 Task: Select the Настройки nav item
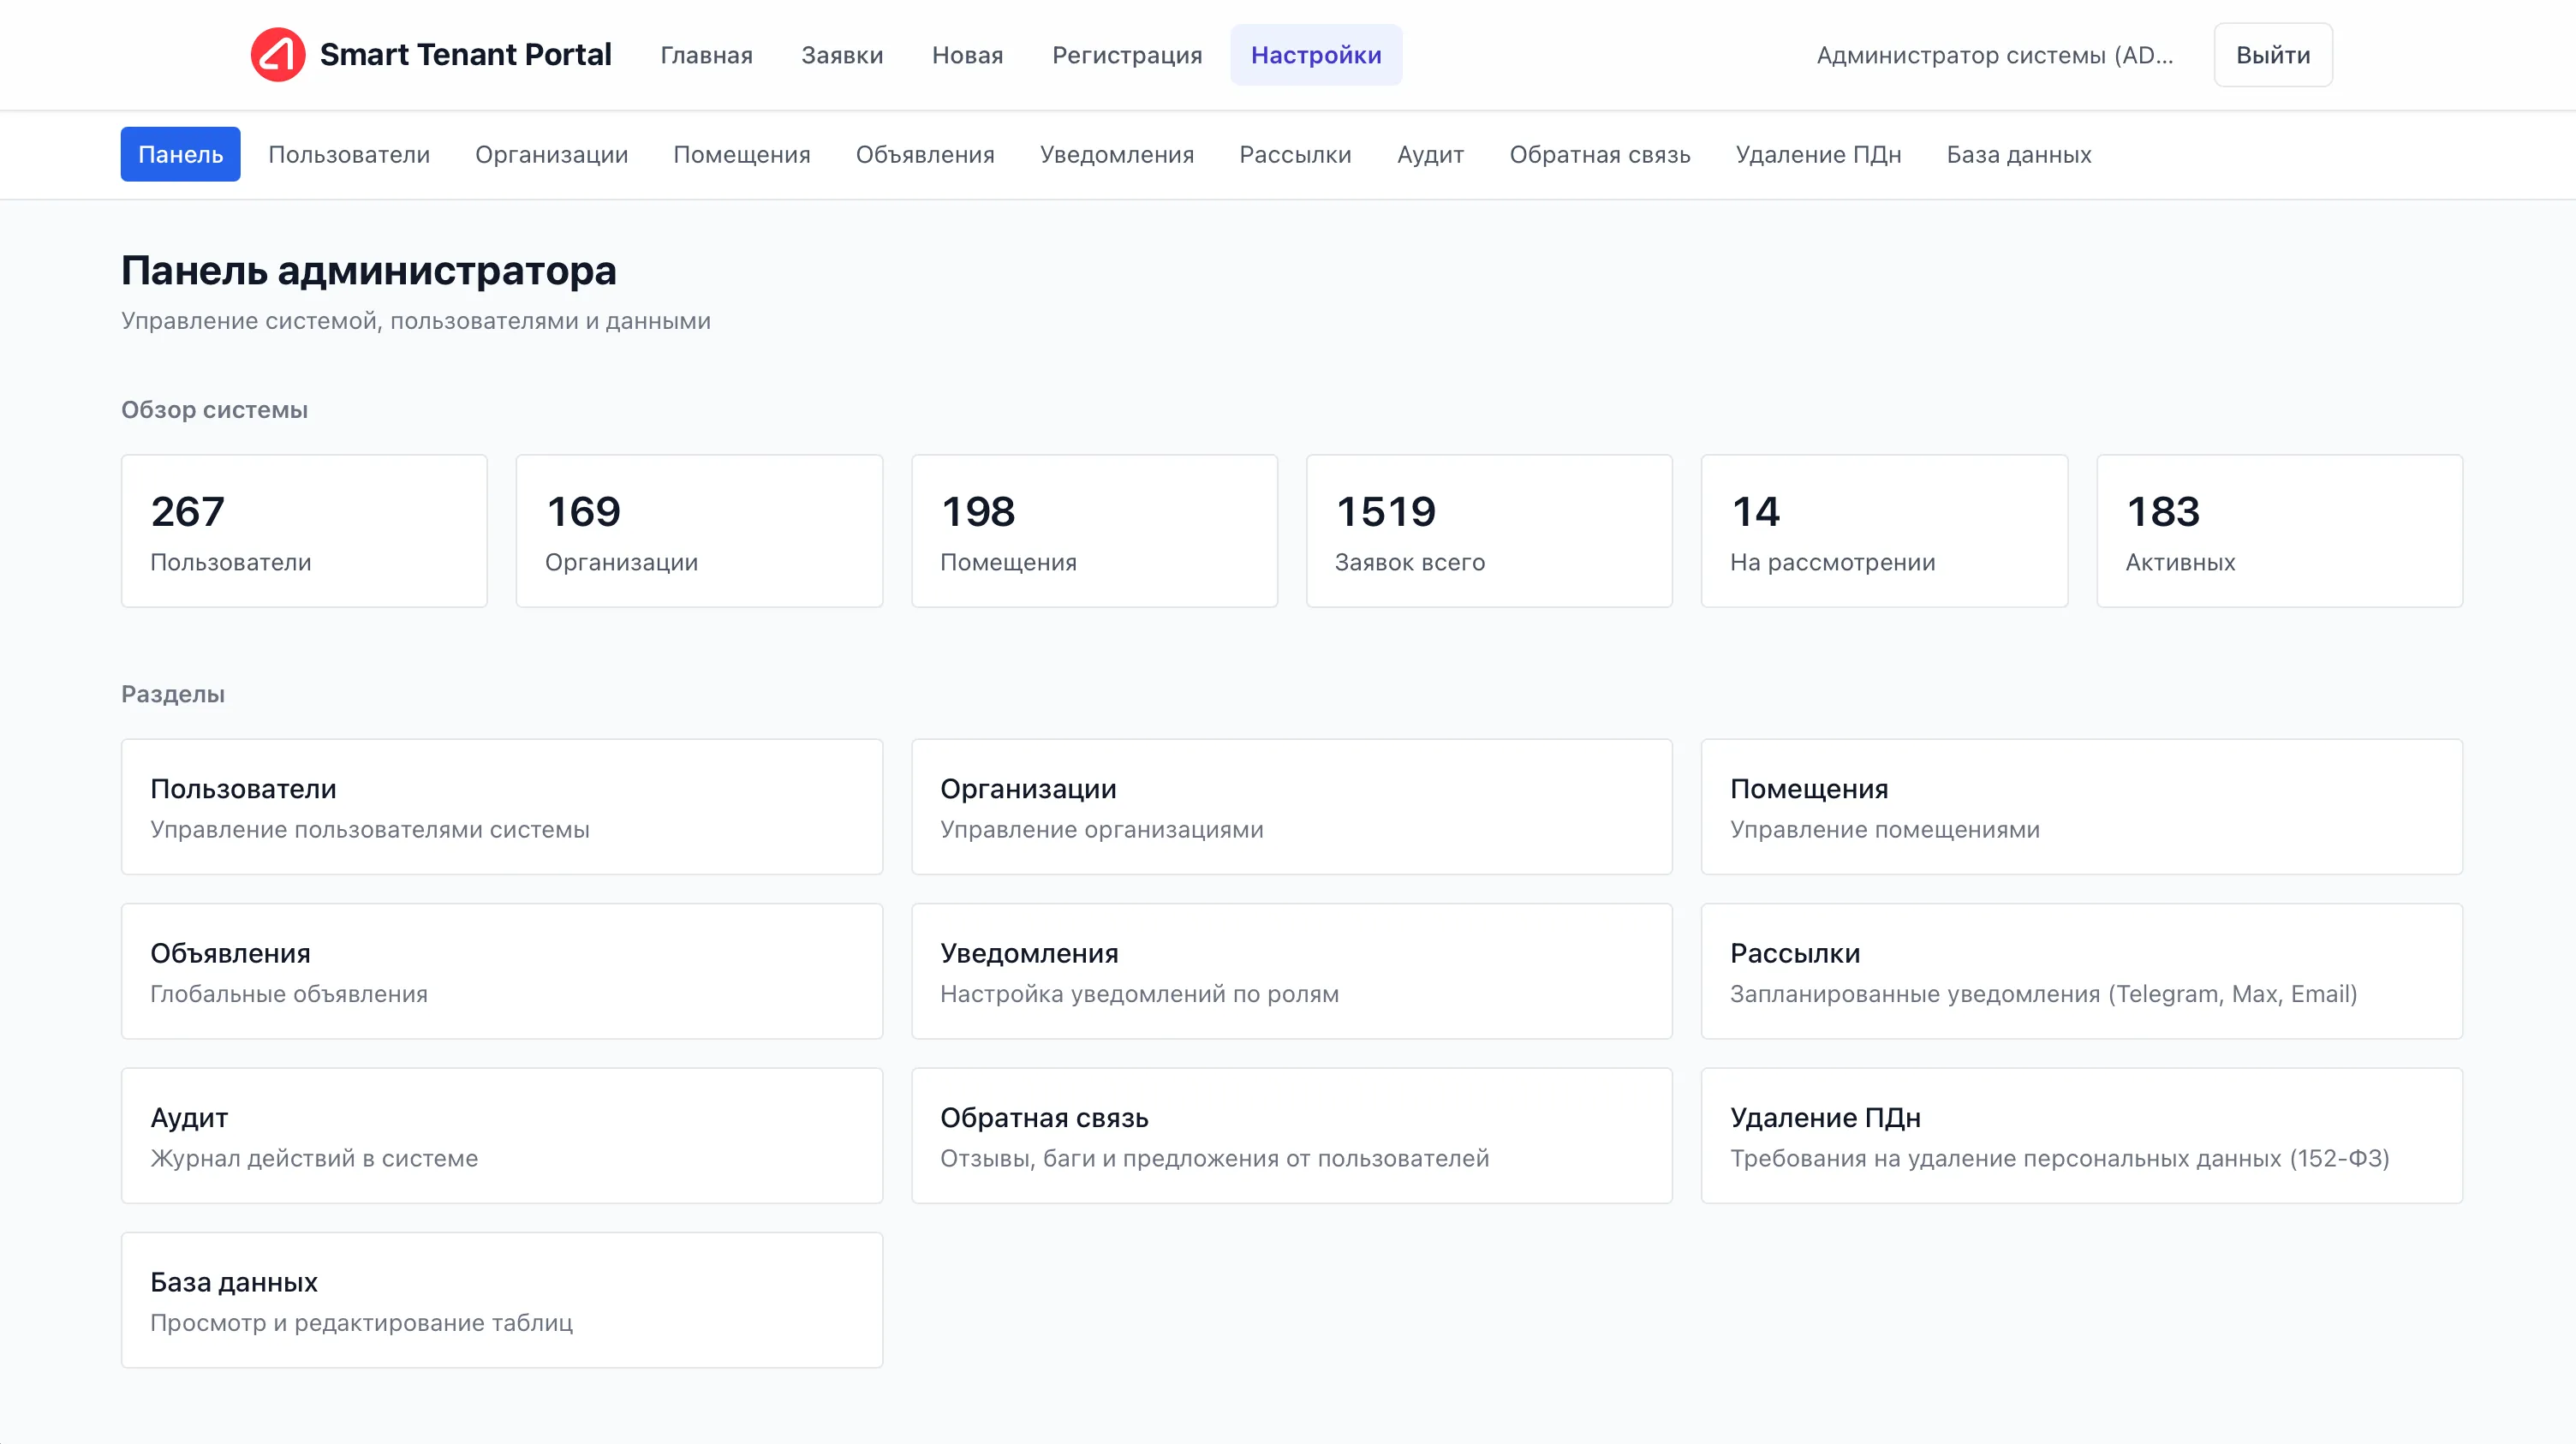pyautogui.click(x=1316, y=55)
